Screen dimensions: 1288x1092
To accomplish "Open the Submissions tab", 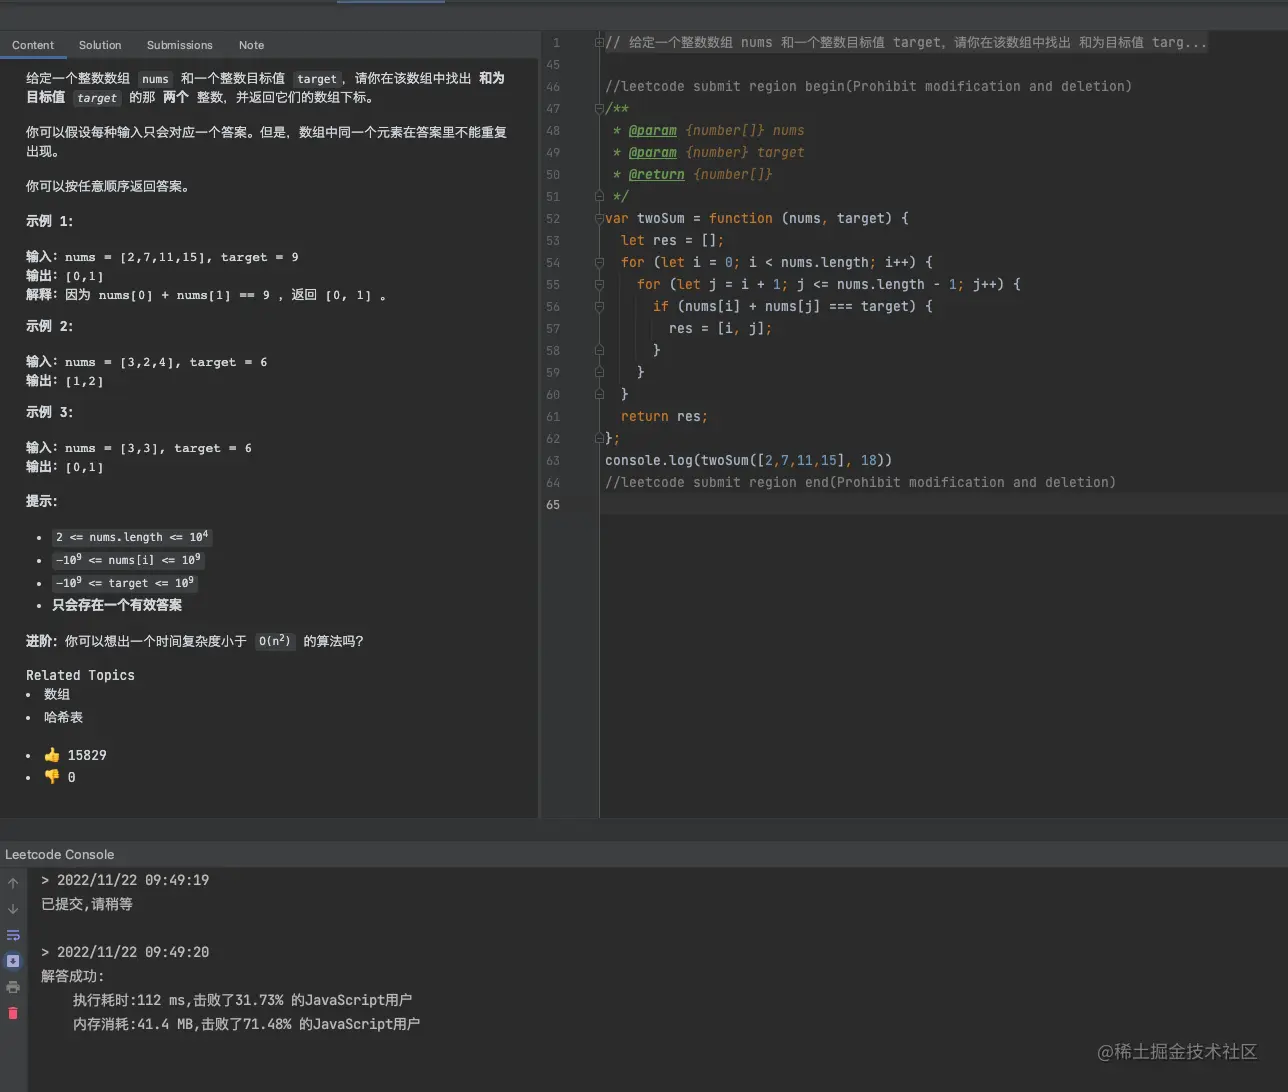I will [179, 45].
